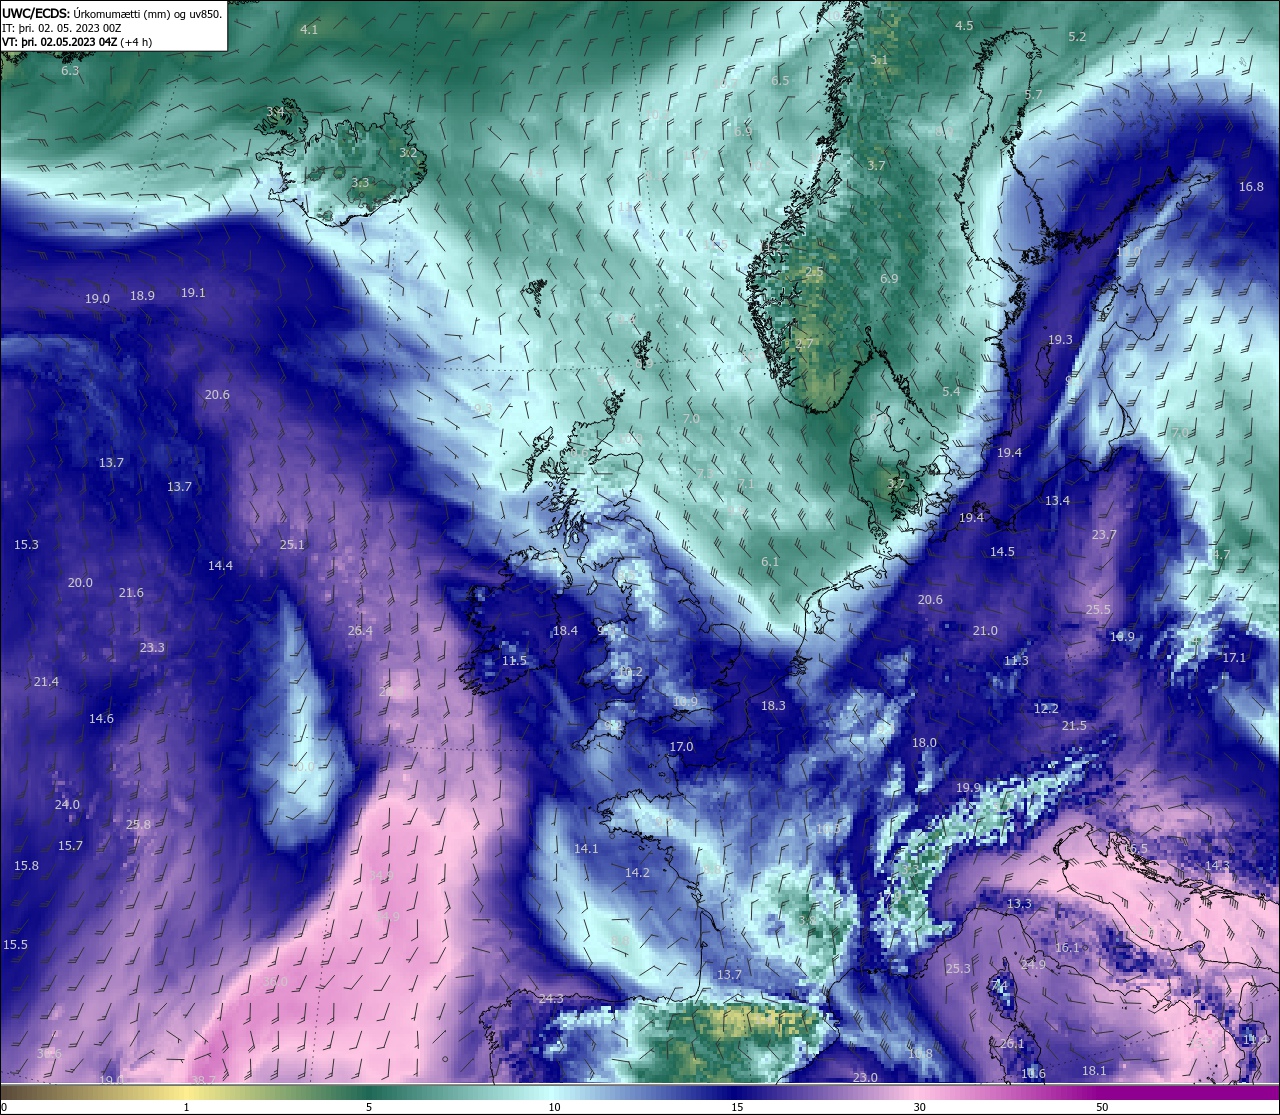Click the 'UWC/ECDS: Úrkomumætti (mm) og uv850.' title
Image resolution: width=1280 pixels, height=1115 pixels.
[x=112, y=13]
